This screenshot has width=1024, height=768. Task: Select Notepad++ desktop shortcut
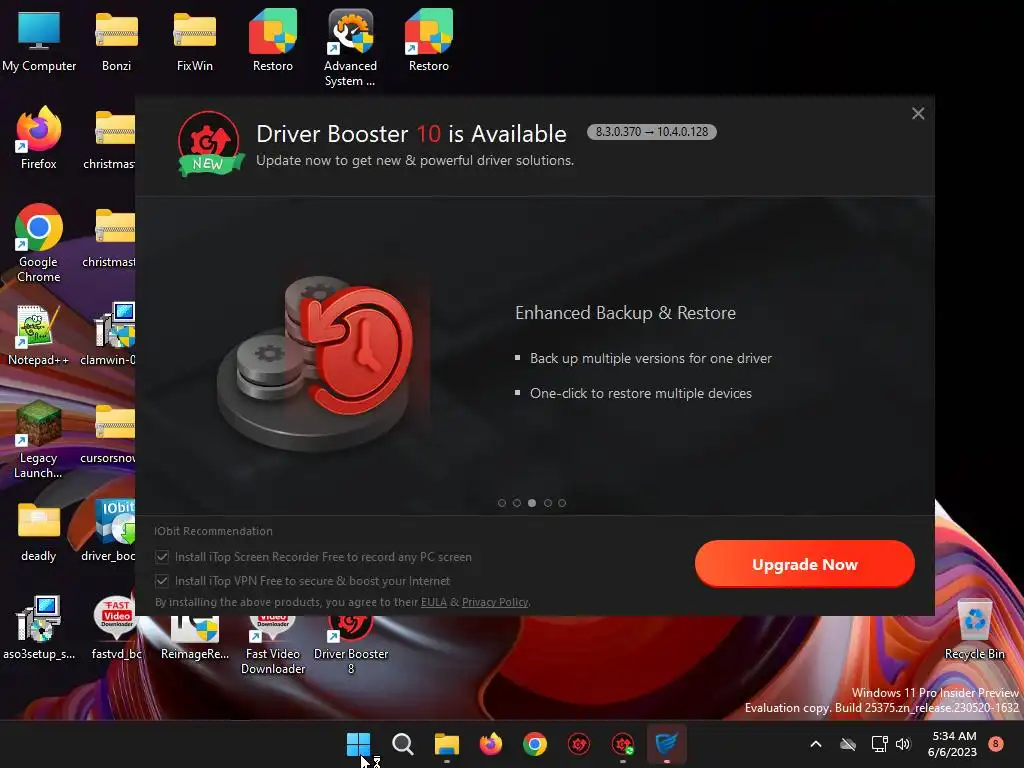click(39, 335)
